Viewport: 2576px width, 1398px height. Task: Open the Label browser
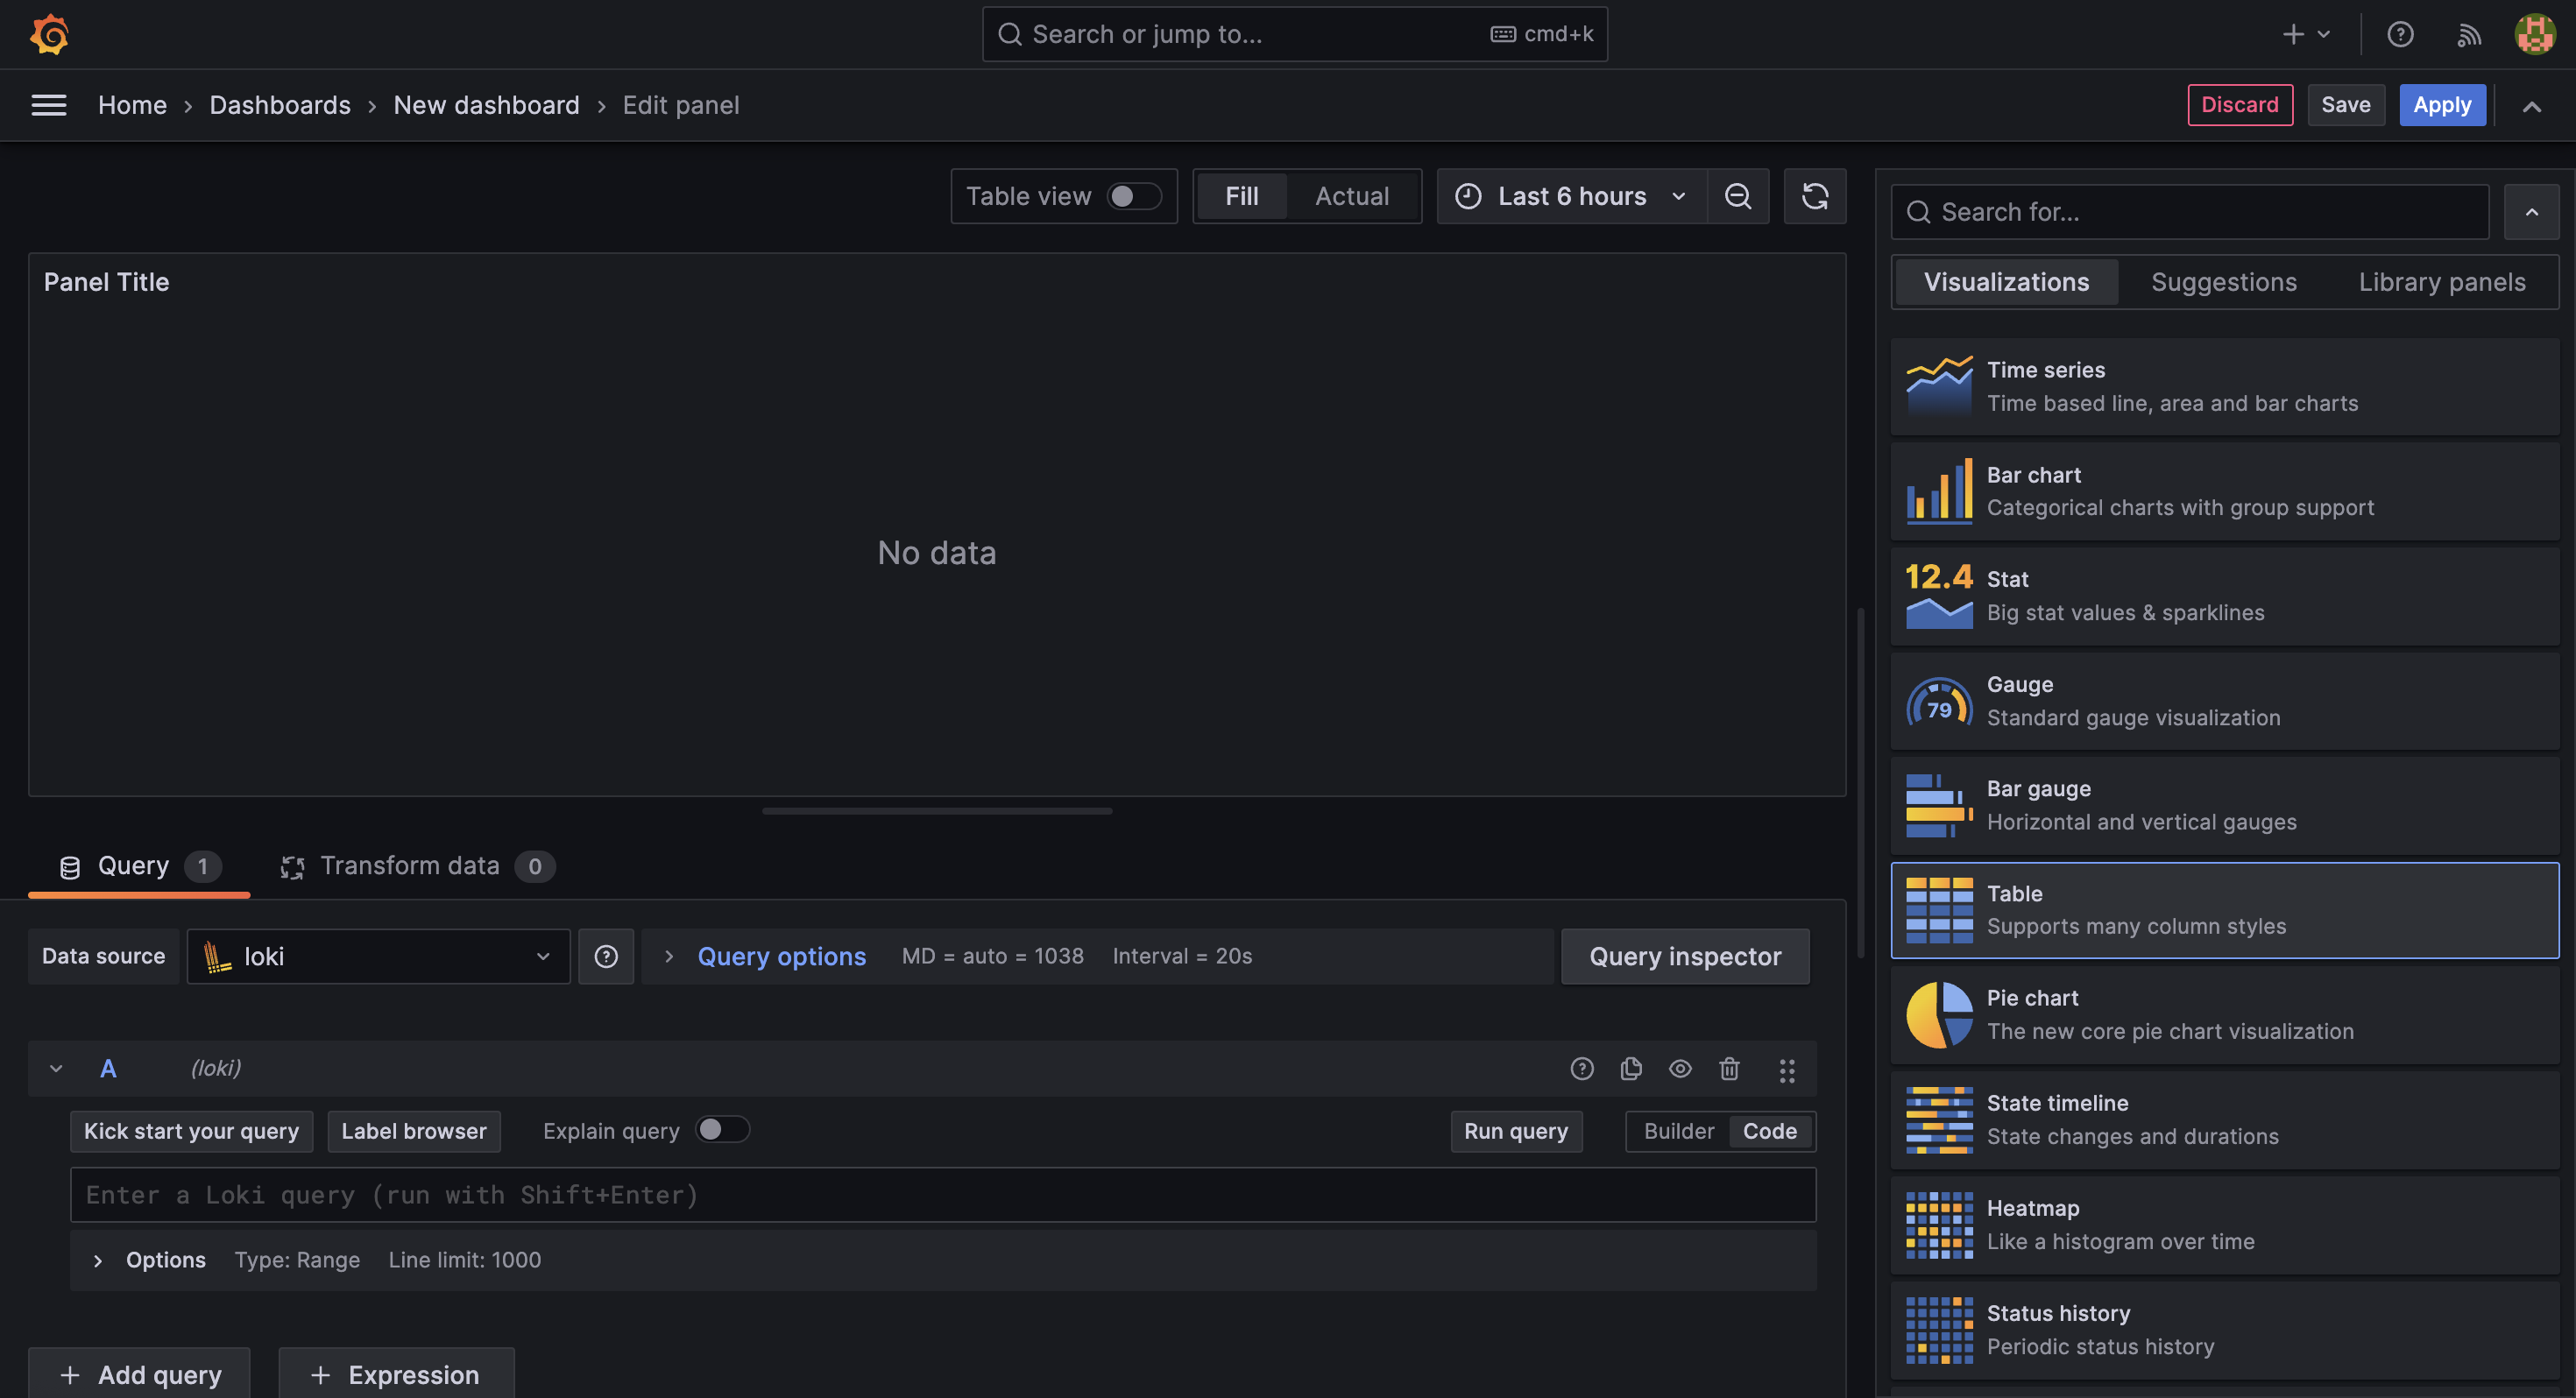(x=414, y=1132)
